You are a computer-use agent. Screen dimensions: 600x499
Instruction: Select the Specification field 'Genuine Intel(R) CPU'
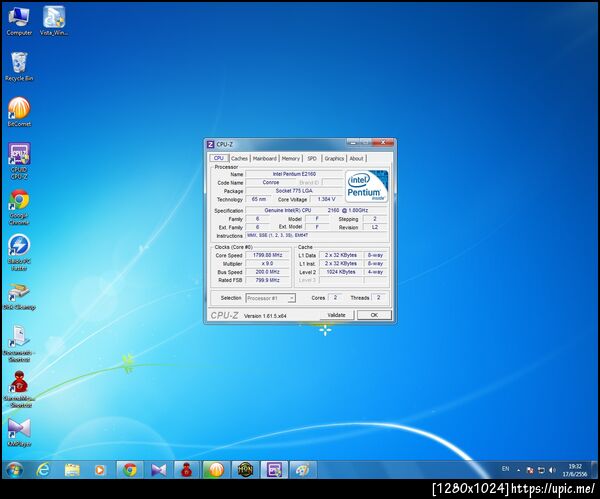click(x=316, y=210)
